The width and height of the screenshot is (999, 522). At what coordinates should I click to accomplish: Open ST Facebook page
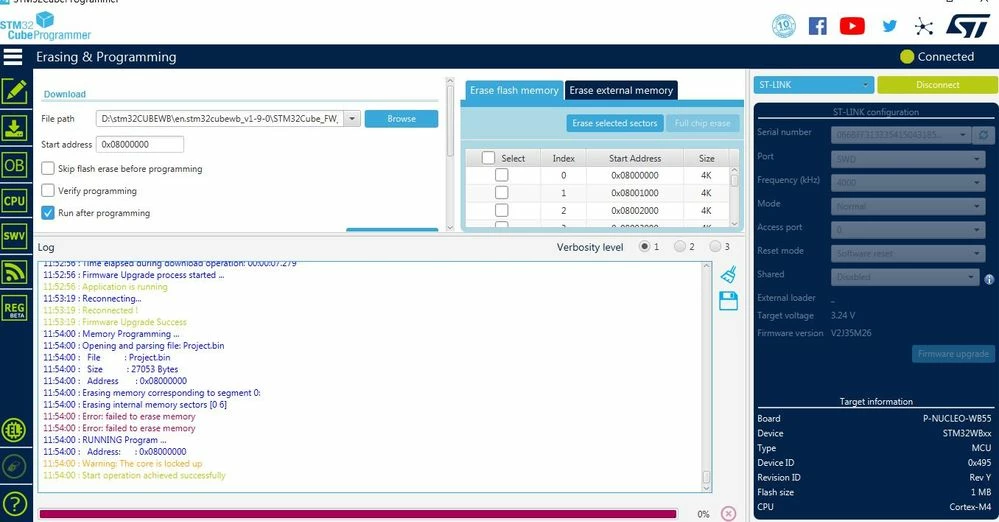(x=817, y=26)
